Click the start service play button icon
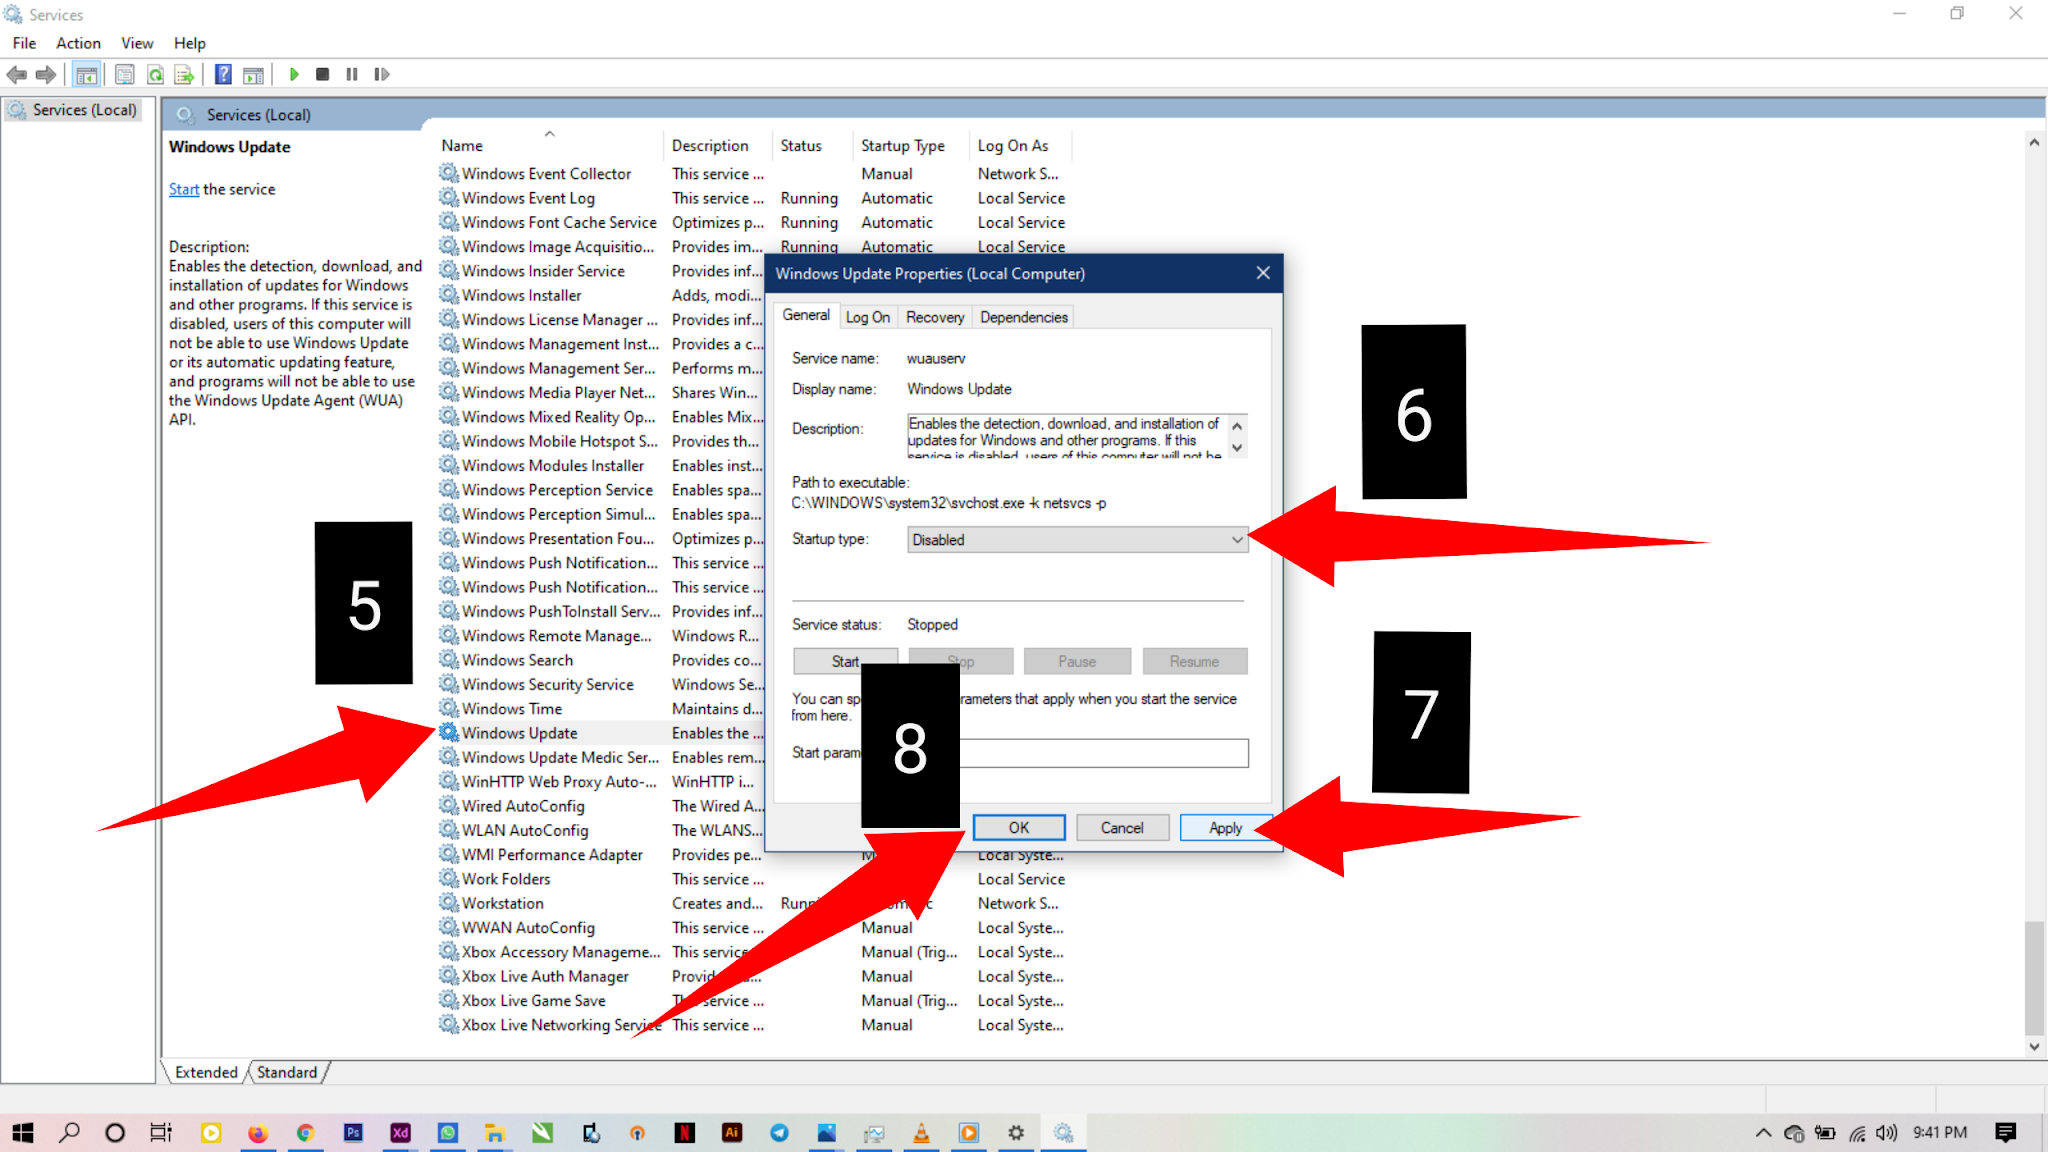 (x=294, y=73)
